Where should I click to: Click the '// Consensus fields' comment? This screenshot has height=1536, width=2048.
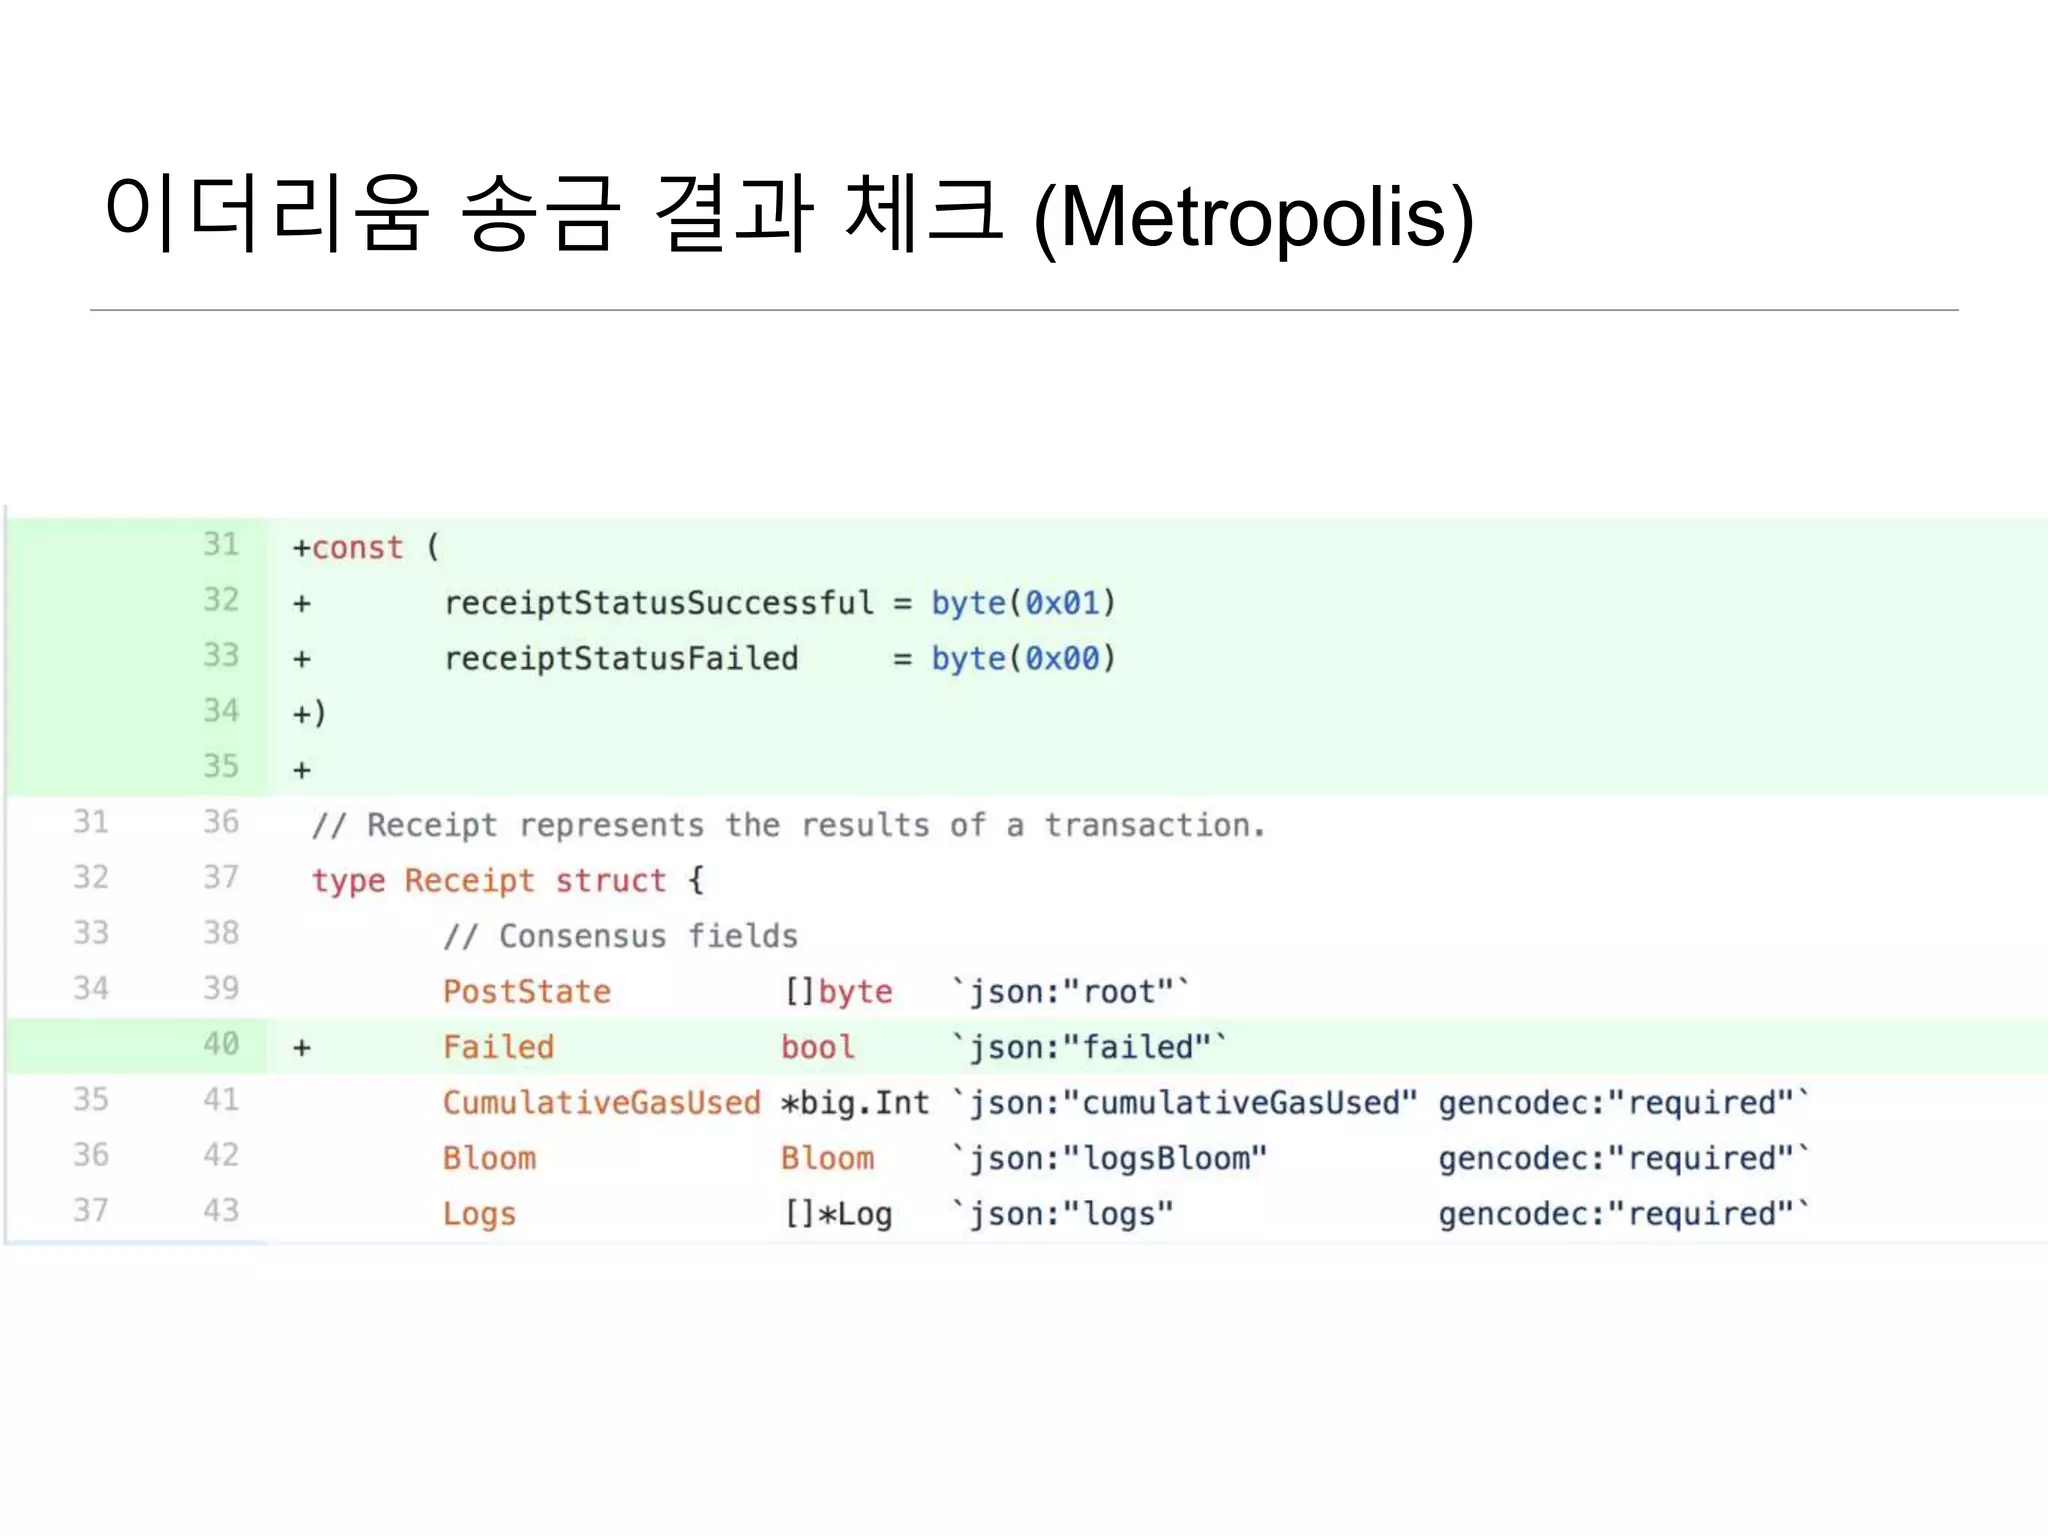point(621,936)
